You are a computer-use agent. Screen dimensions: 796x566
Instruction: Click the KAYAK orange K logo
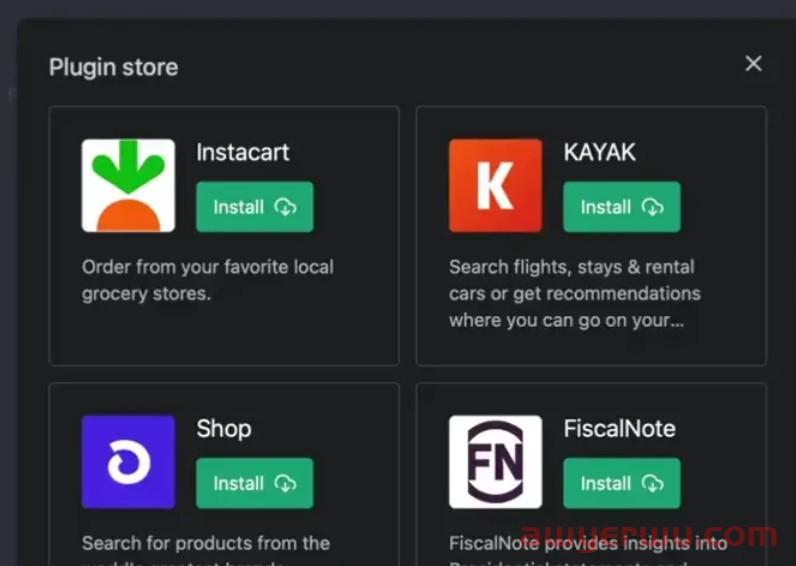[x=495, y=185]
